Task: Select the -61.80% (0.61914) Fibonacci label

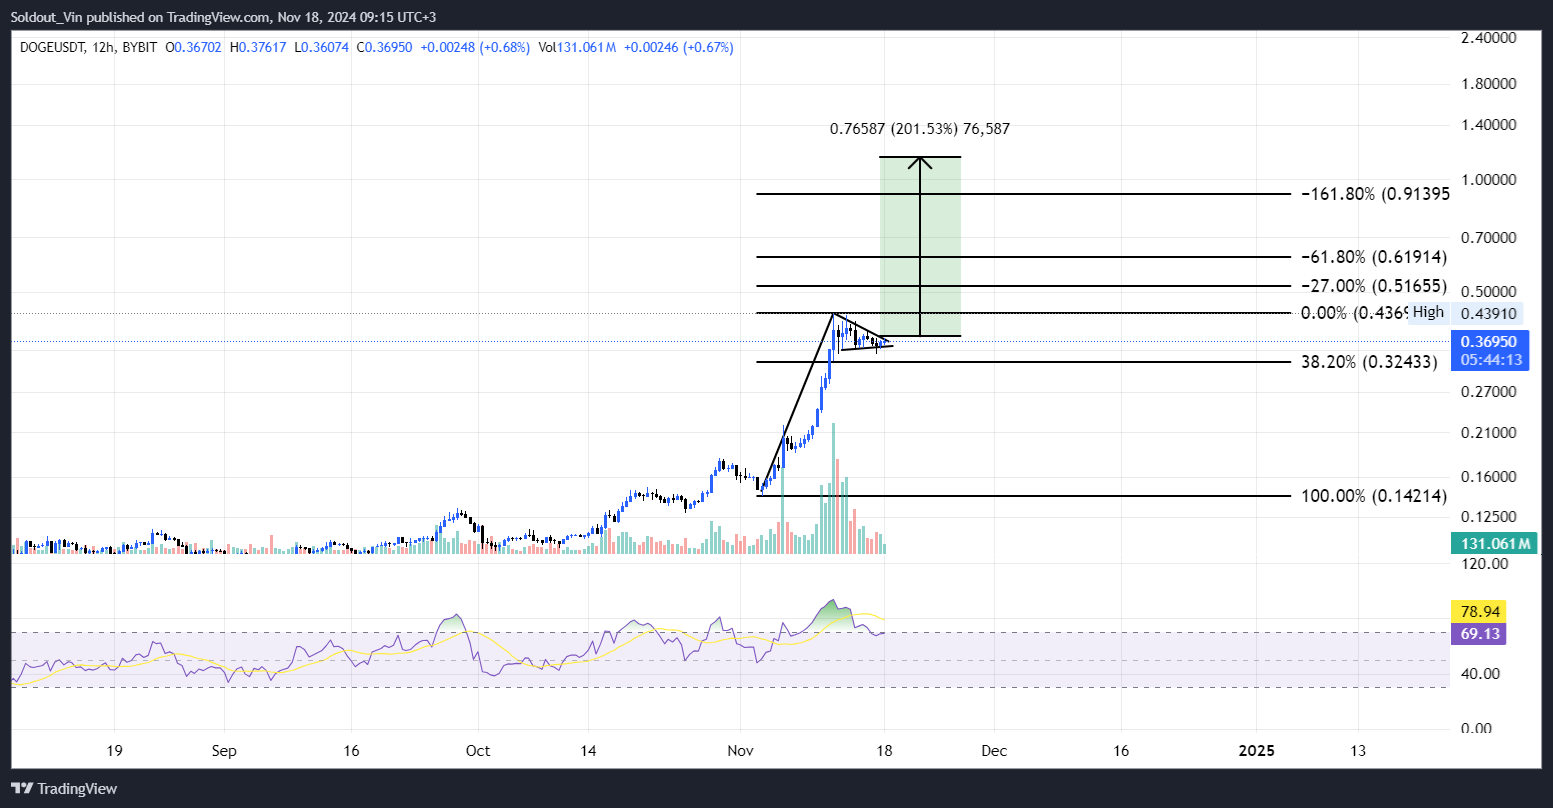Action: click(x=1375, y=257)
